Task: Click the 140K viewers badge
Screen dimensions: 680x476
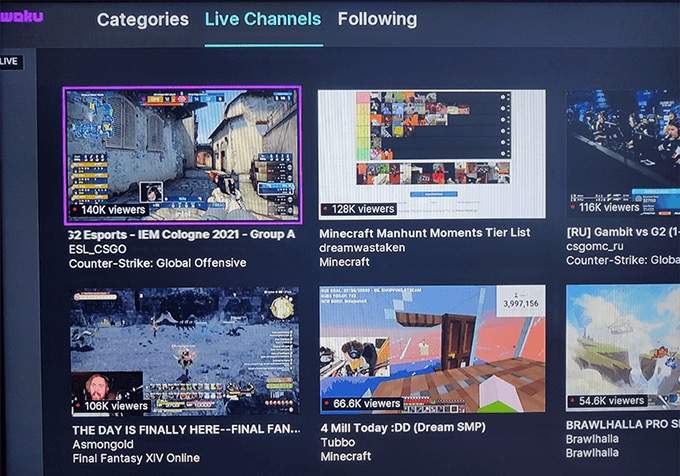Action: point(109,210)
